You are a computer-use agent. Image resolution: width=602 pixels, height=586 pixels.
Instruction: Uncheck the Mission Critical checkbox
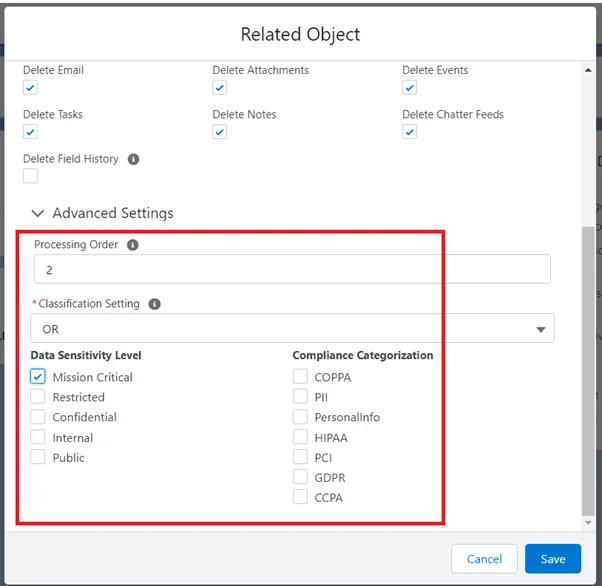click(x=38, y=377)
